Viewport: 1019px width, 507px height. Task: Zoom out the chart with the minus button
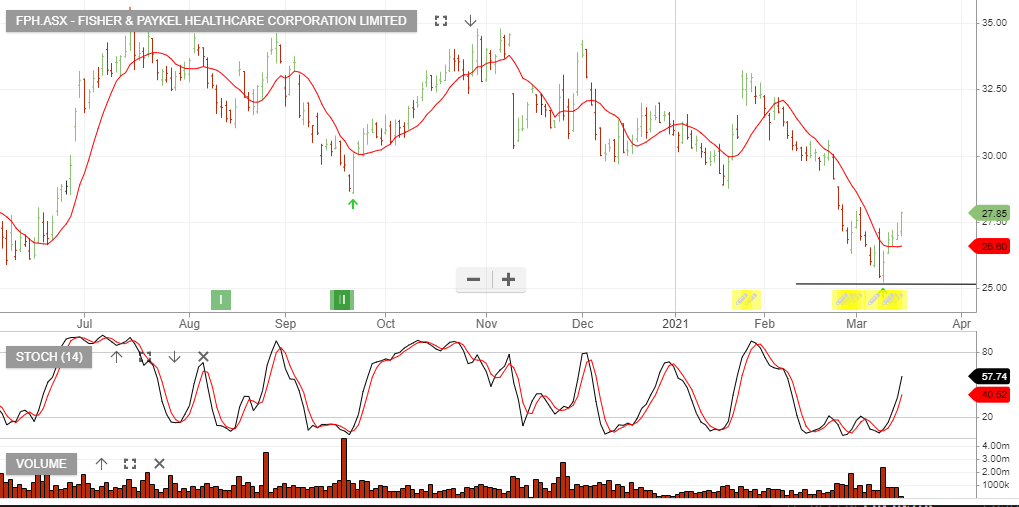click(x=474, y=280)
